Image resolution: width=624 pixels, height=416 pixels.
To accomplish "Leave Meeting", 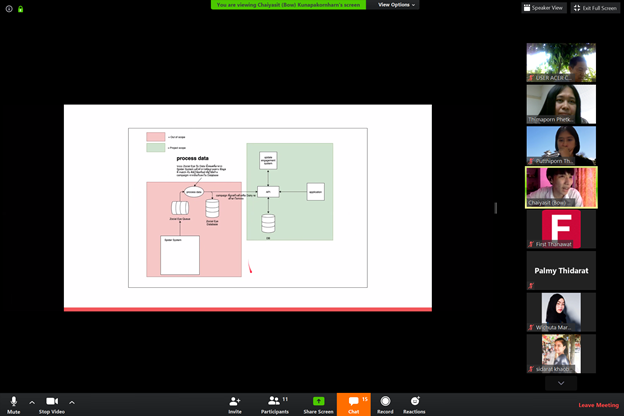I will pyautogui.click(x=598, y=405).
